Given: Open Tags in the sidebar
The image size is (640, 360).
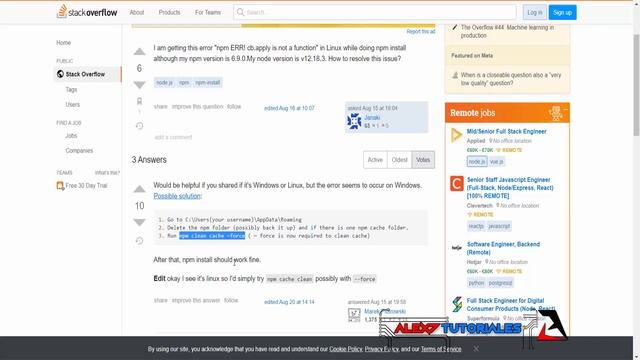Looking at the screenshot, I should point(71,89).
